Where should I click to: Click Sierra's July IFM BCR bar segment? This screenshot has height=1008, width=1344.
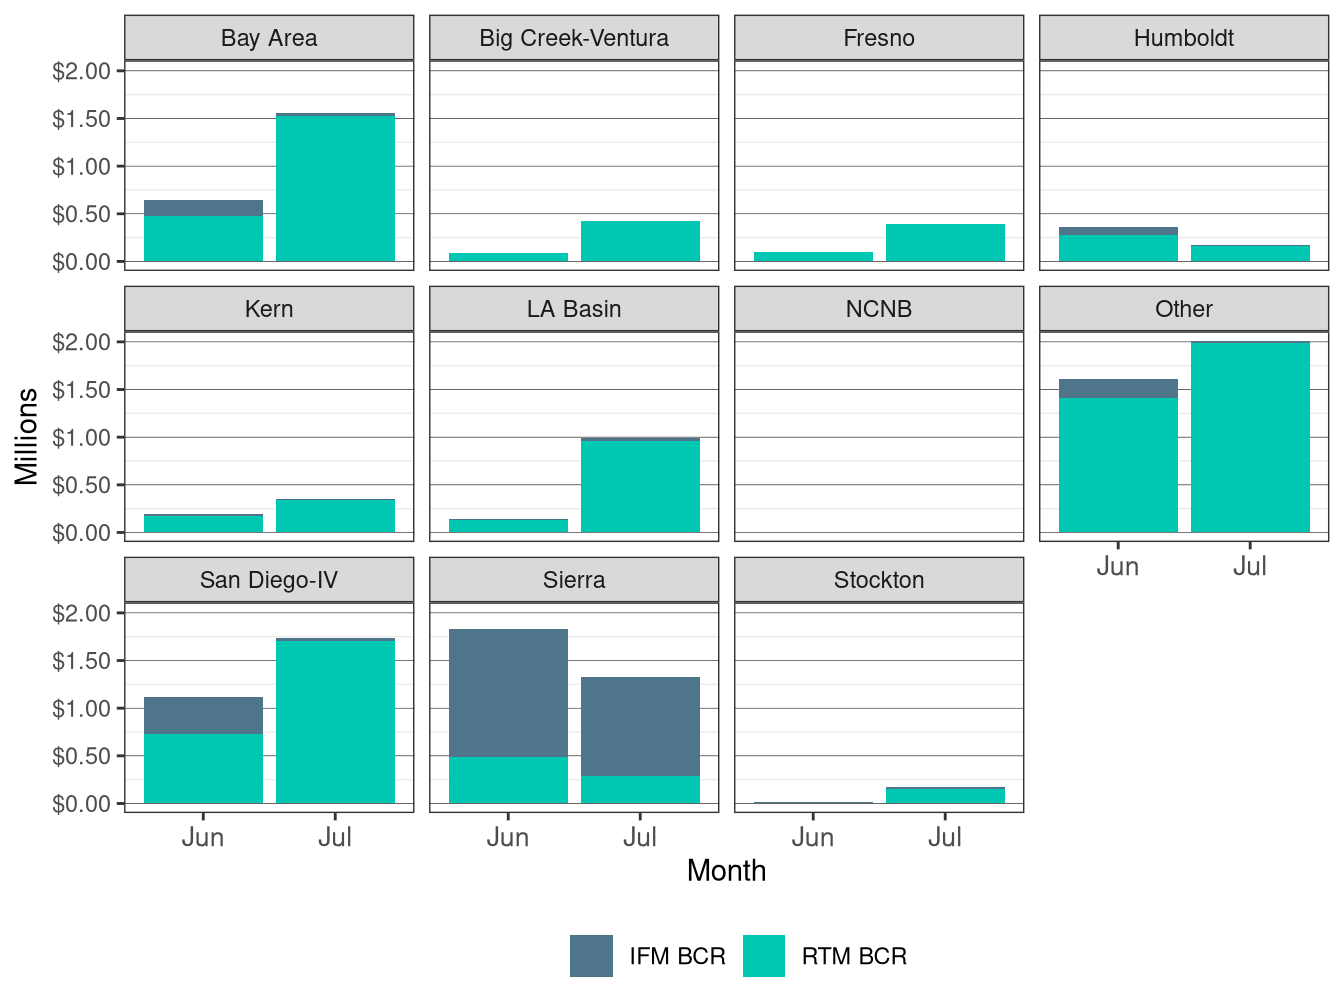point(640,727)
